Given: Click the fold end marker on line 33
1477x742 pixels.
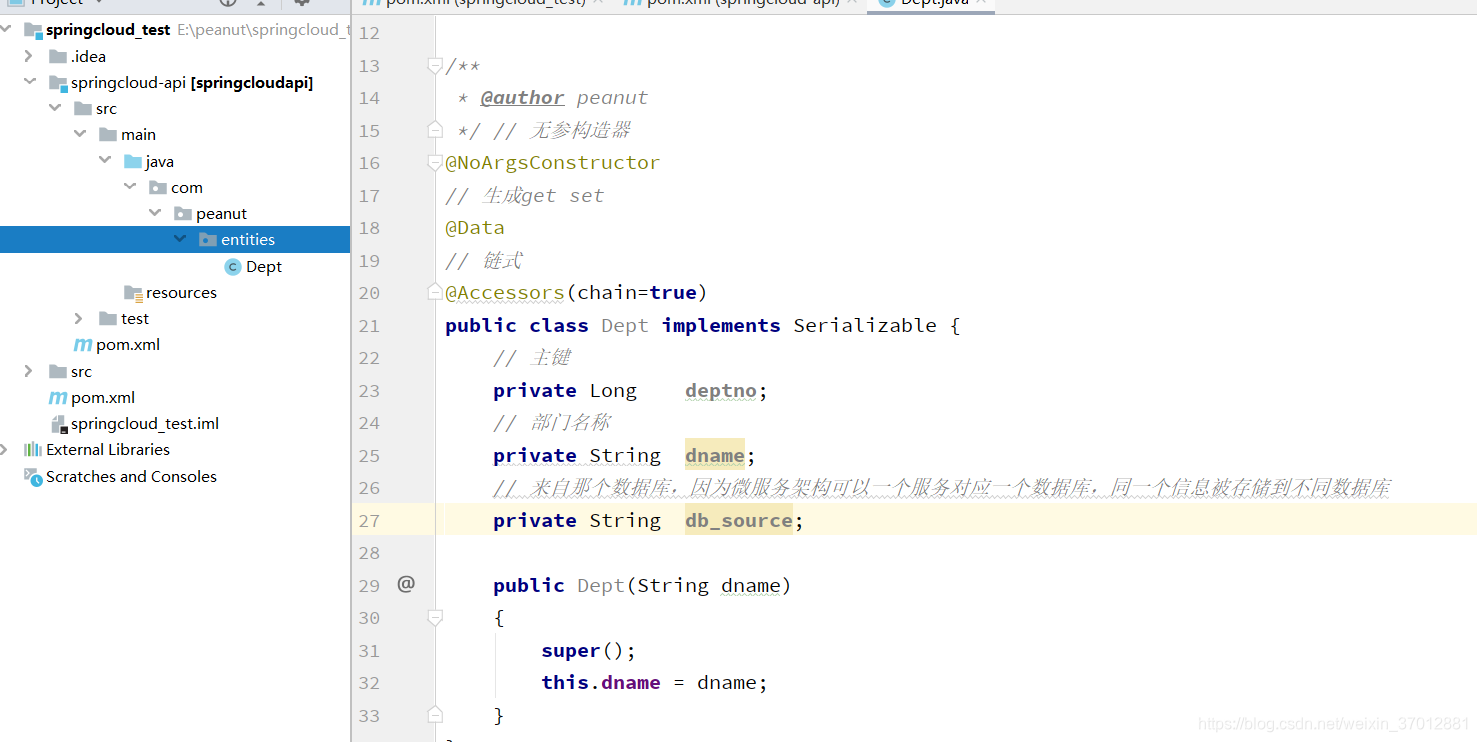Looking at the screenshot, I should [435, 715].
